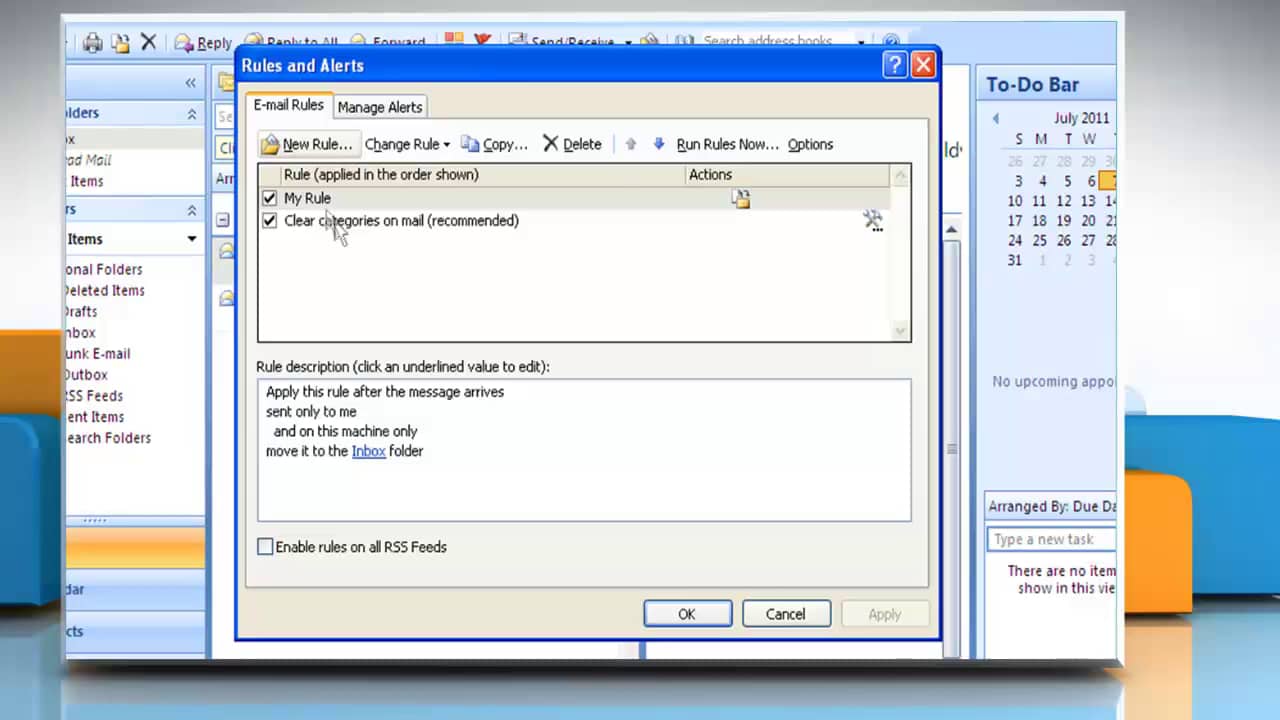Select the Personal Folders root item
The image size is (1280, 720).
pos(104,269)
